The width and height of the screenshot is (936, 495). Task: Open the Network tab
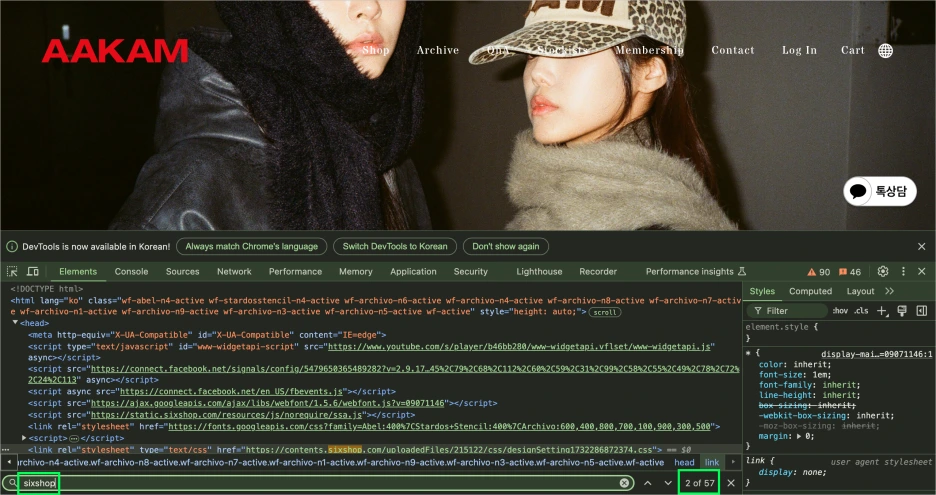click(x=234, y=271)
